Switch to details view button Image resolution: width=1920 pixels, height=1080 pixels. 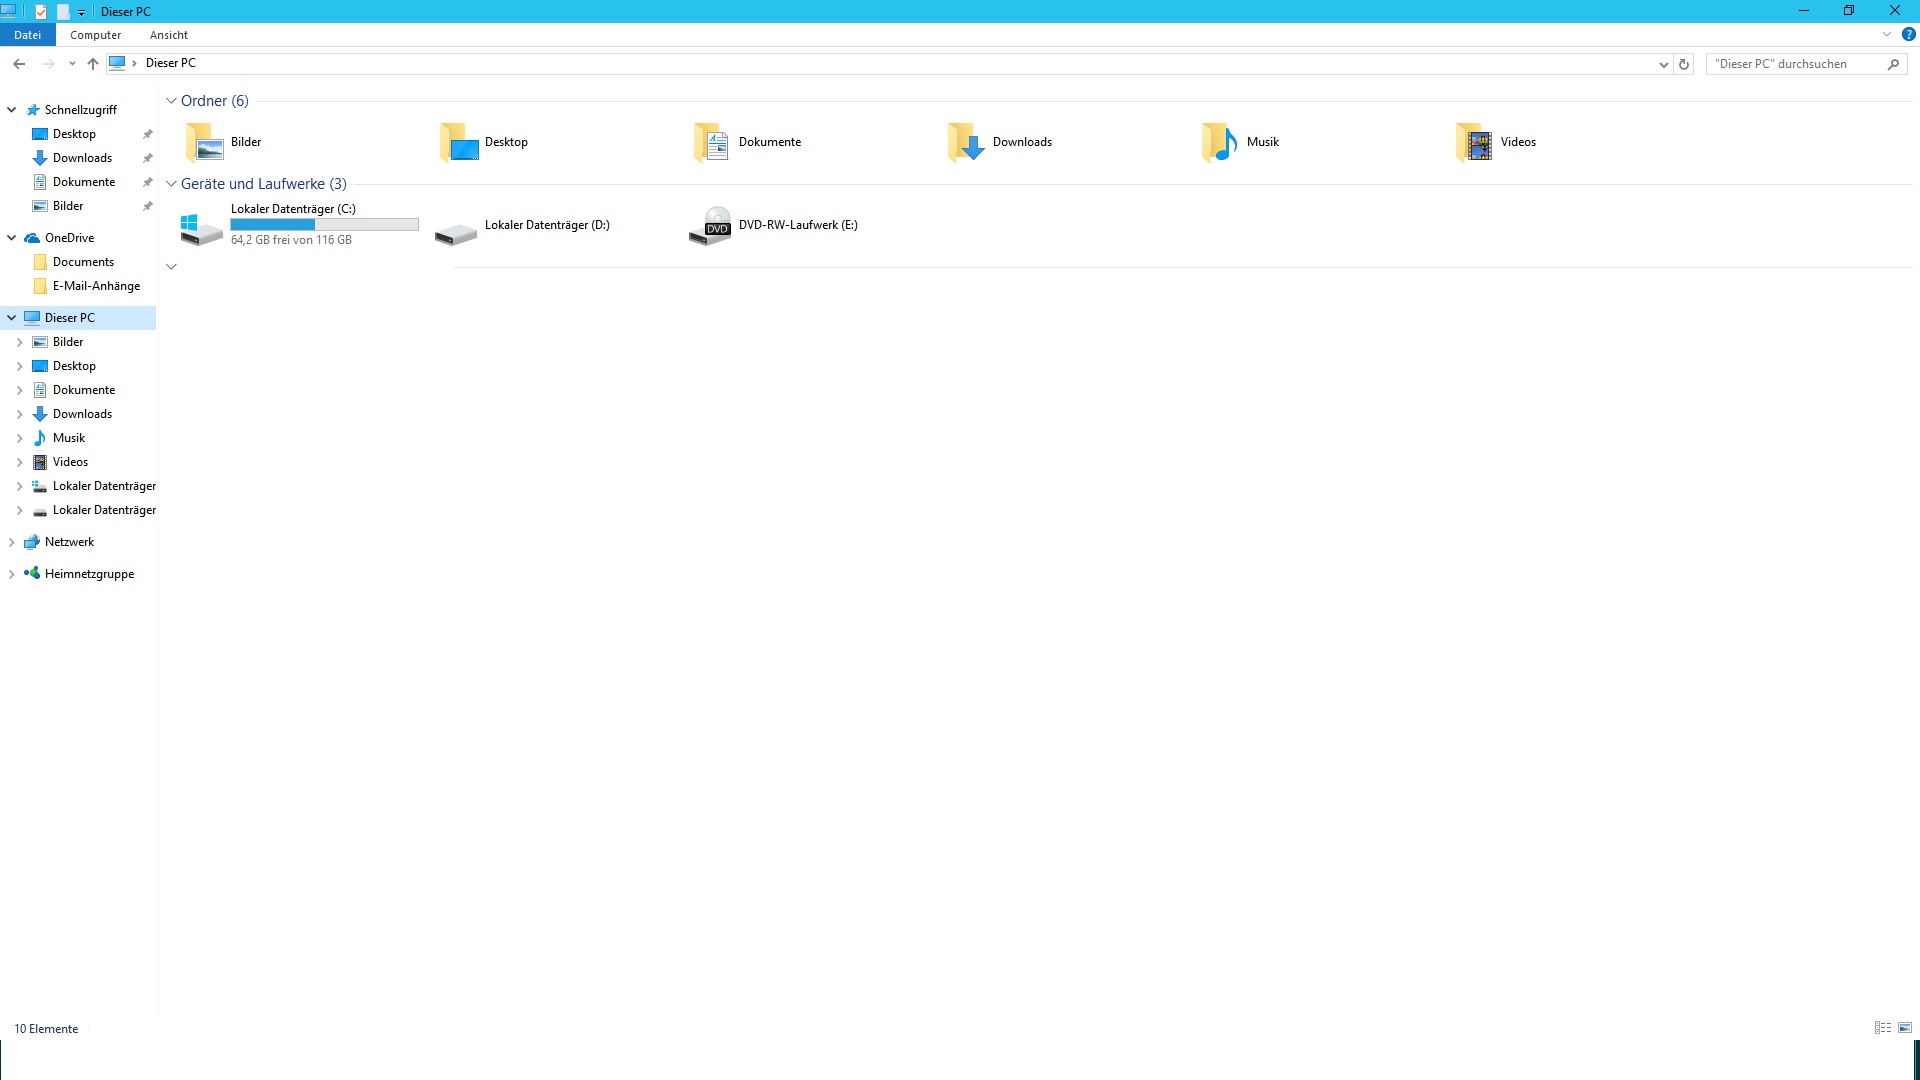(1883, 1028)
